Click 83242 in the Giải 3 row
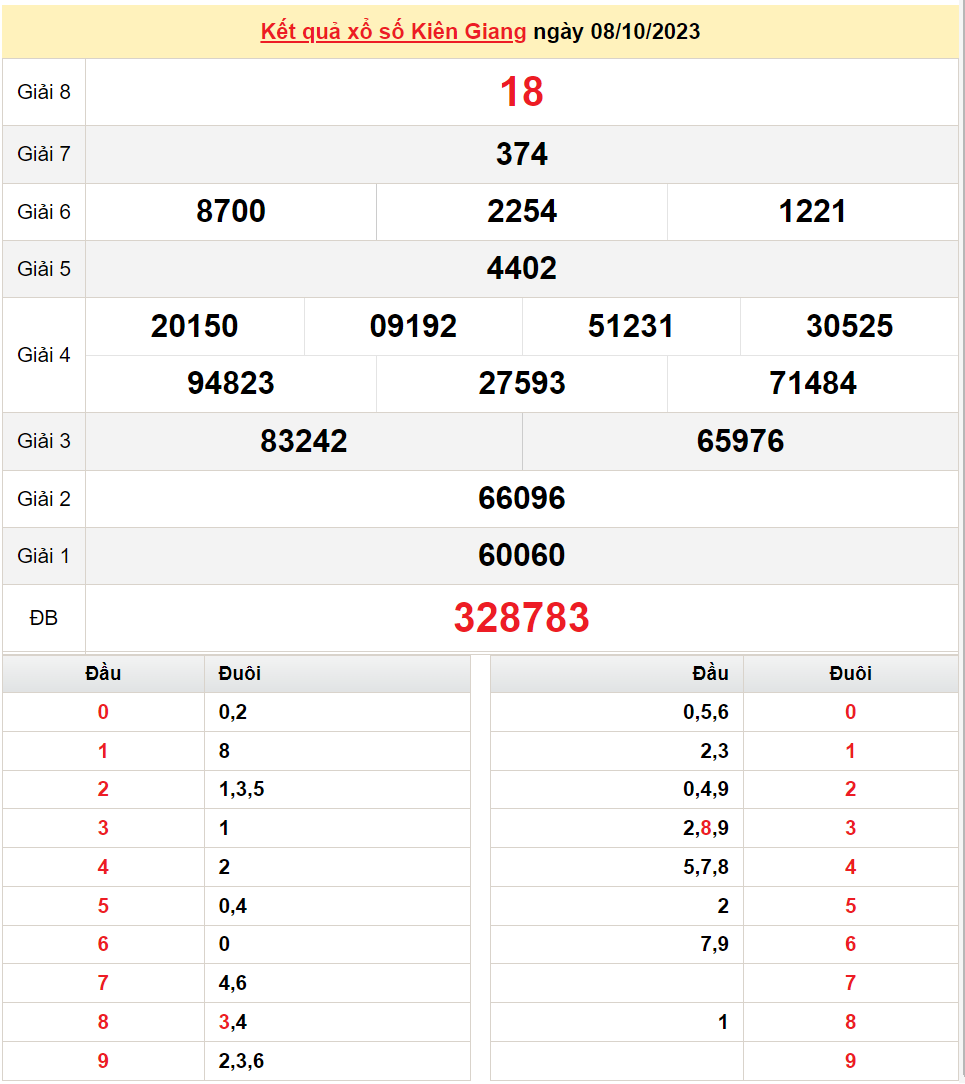The image size is (965, 1084). coord(303,441)
